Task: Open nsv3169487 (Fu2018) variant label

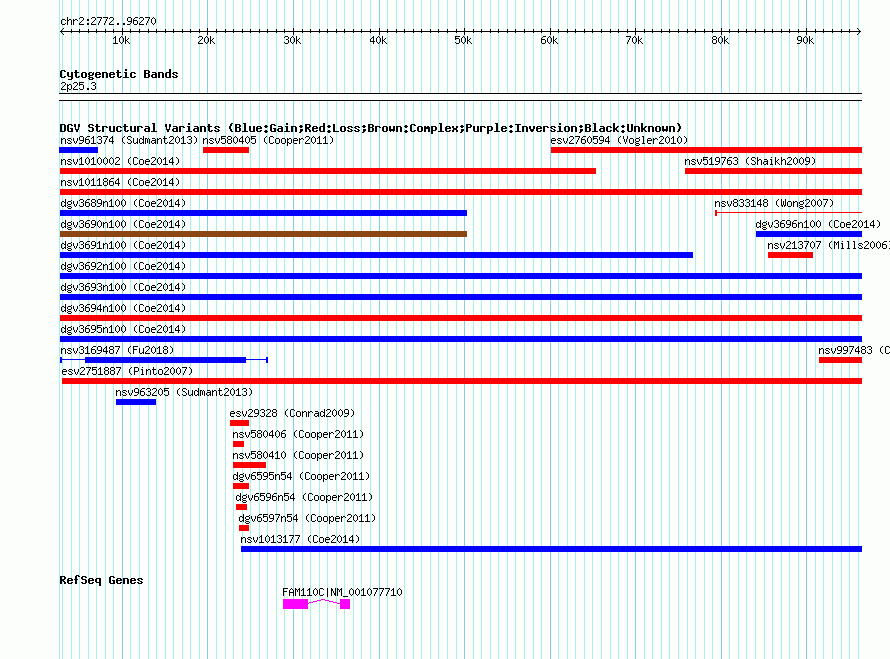Action: click(117, 350)
